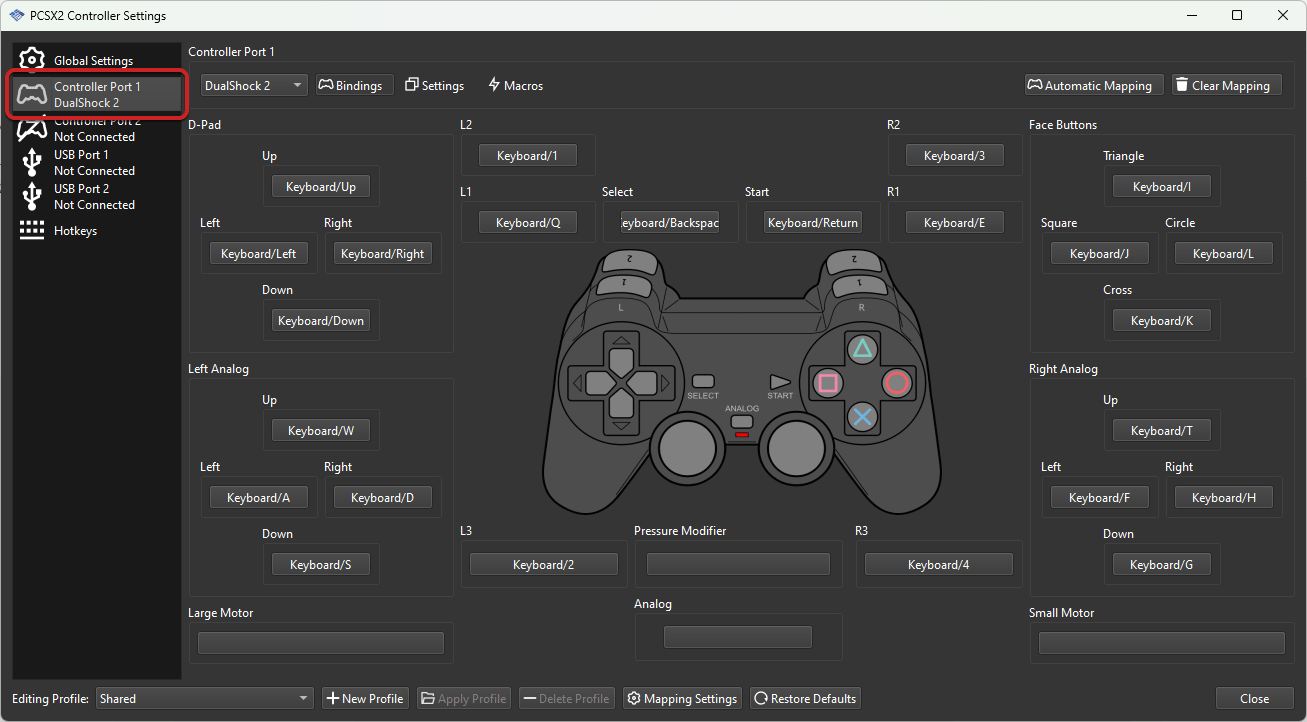Open the DualShock 2 controller type dropdown
This screenshot has width=1307, height=722.
click(254, 85)
